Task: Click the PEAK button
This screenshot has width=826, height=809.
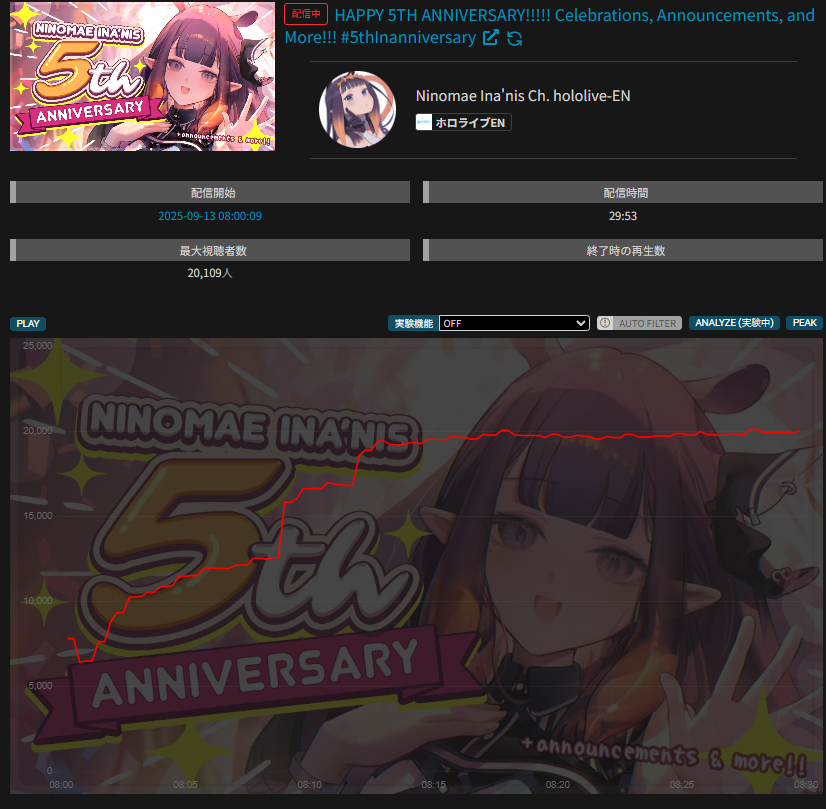Action: pyautogui.click(x=804, y=323)
